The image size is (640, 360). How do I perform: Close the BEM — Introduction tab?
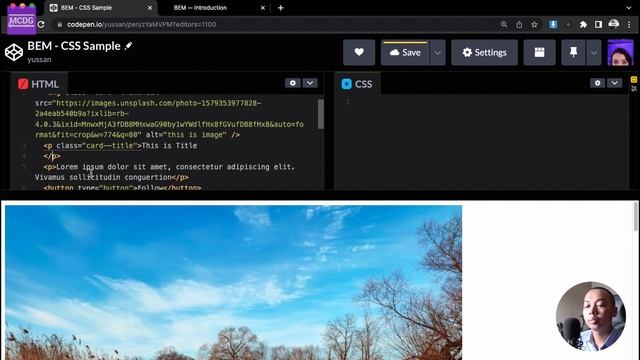click(263, 8)
